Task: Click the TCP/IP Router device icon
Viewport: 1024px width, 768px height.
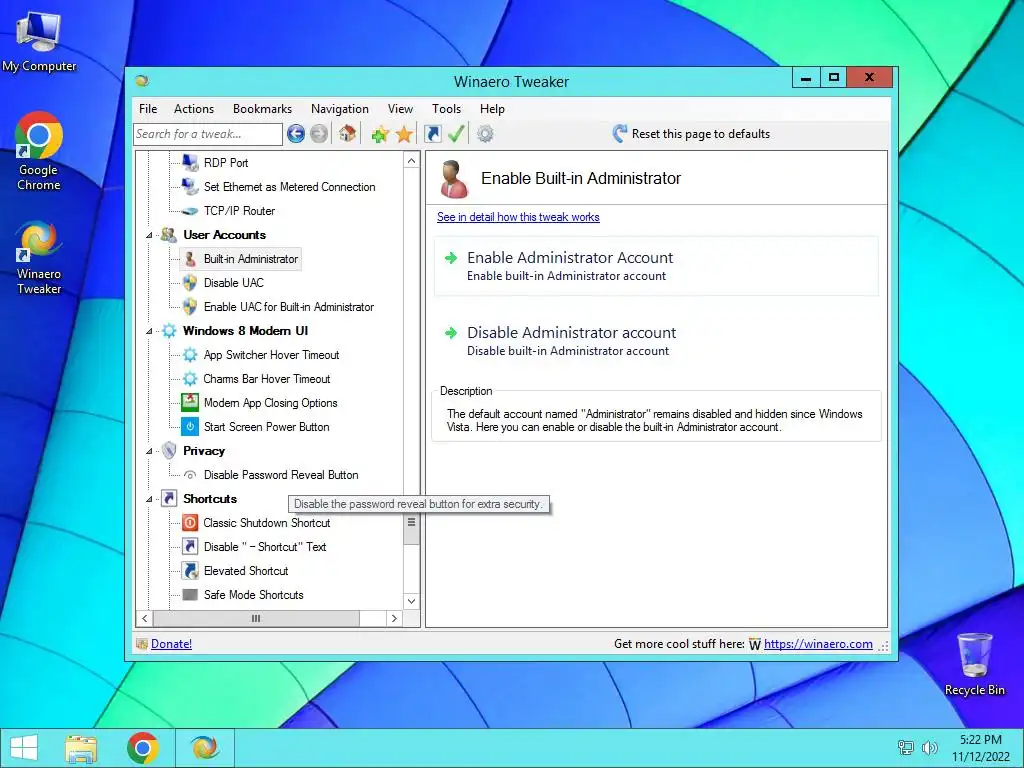Action: point(190,211)
